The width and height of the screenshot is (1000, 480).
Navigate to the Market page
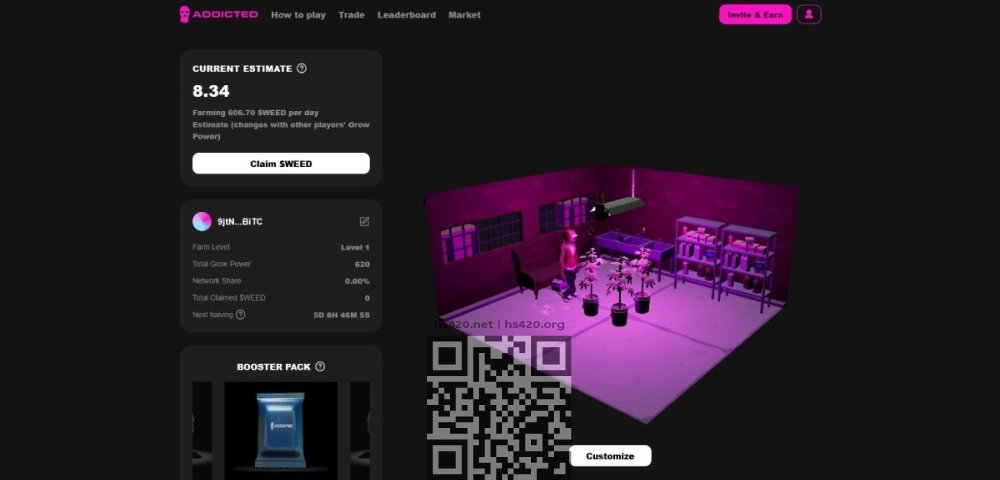pos(464,15)
